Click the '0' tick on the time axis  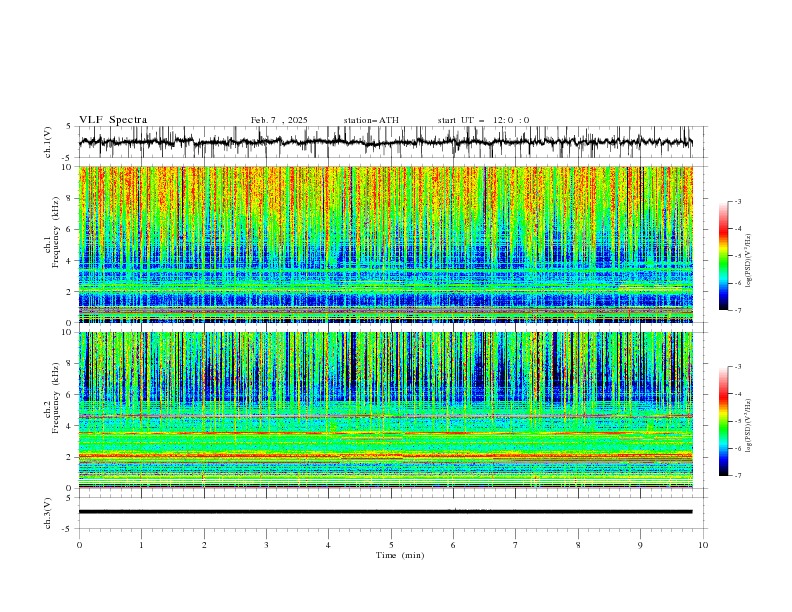[79, 545]
